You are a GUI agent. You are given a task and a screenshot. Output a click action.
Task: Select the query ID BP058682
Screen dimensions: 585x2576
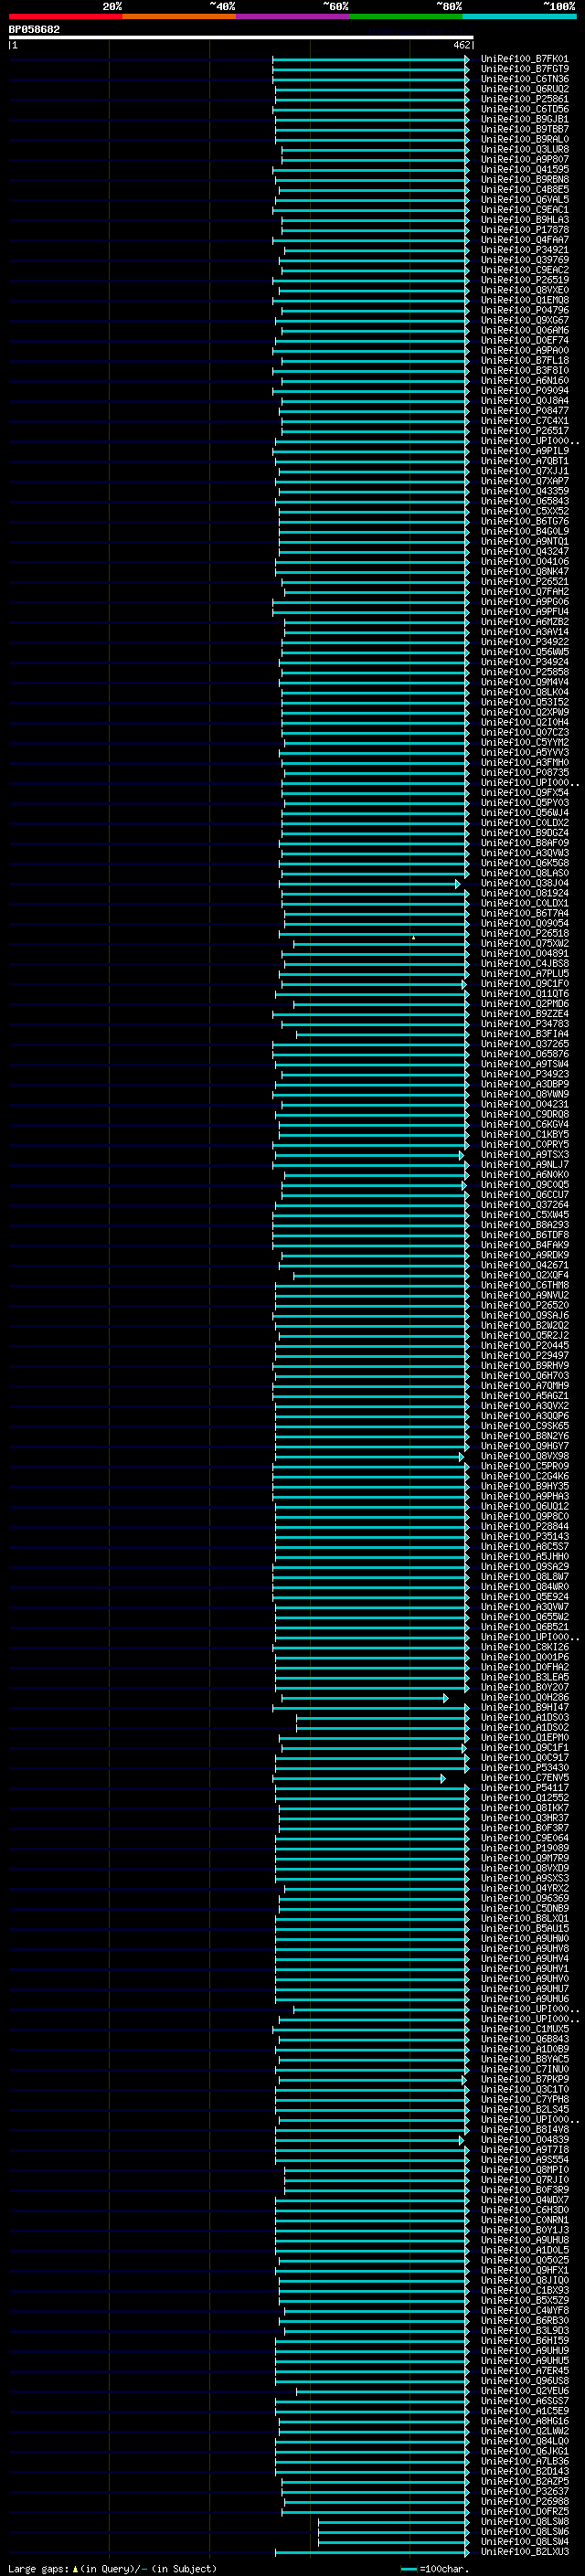pyautogui.click(x=34, y=30)
